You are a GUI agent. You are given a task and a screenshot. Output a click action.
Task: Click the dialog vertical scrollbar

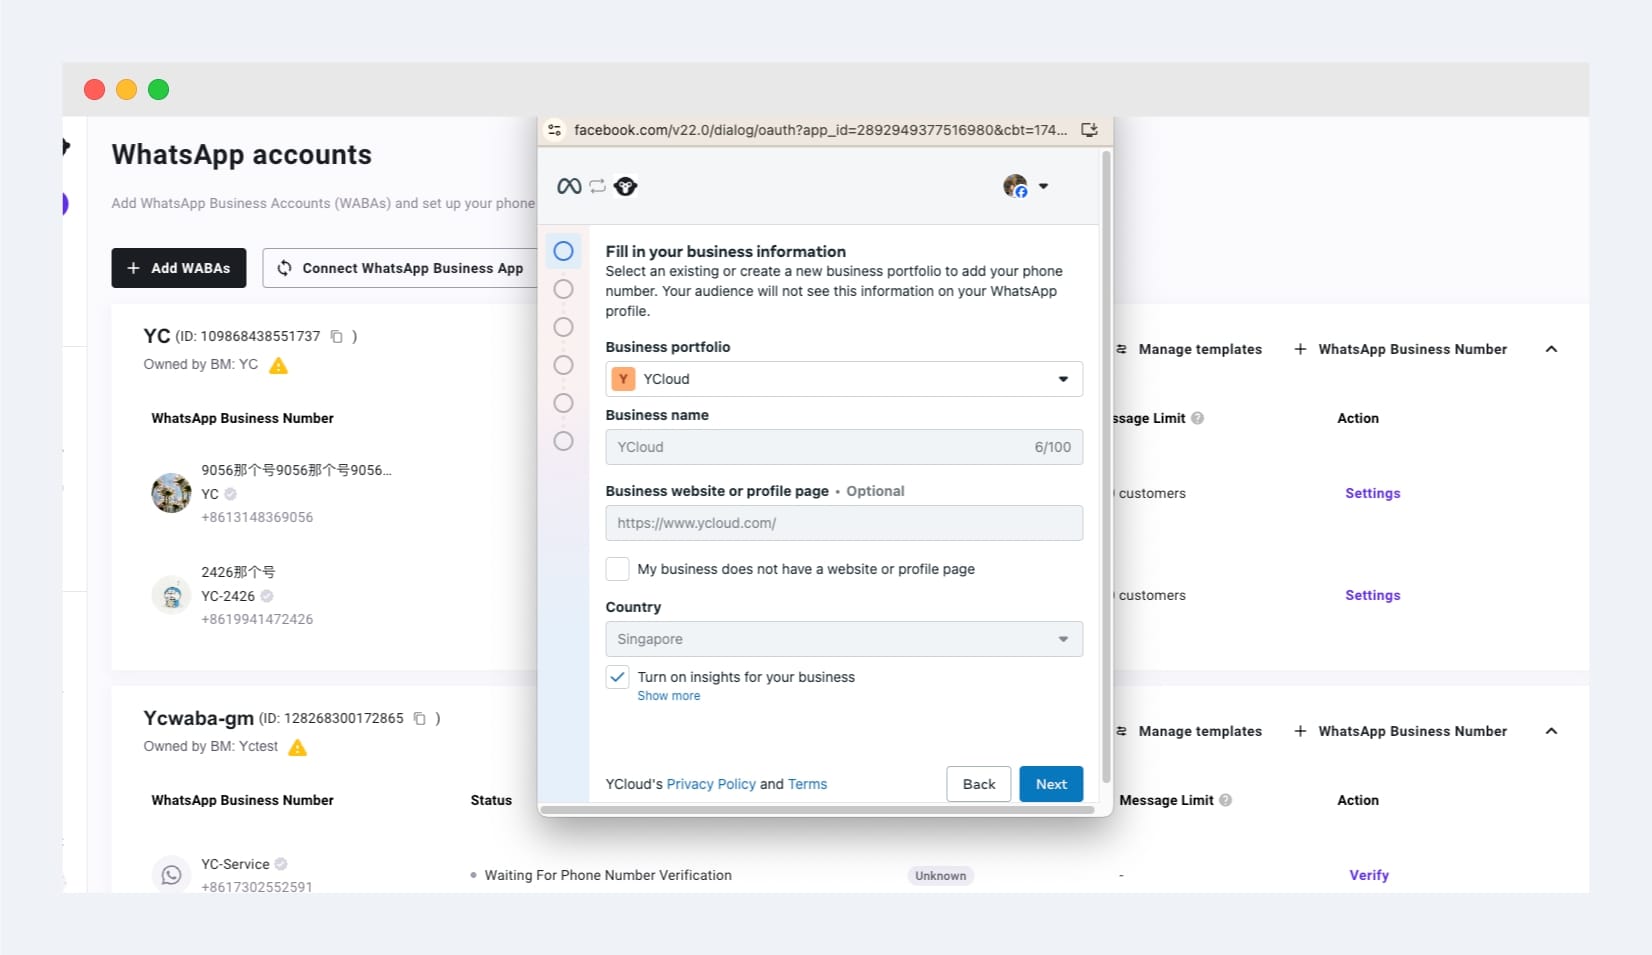(x=1106, y=466)
